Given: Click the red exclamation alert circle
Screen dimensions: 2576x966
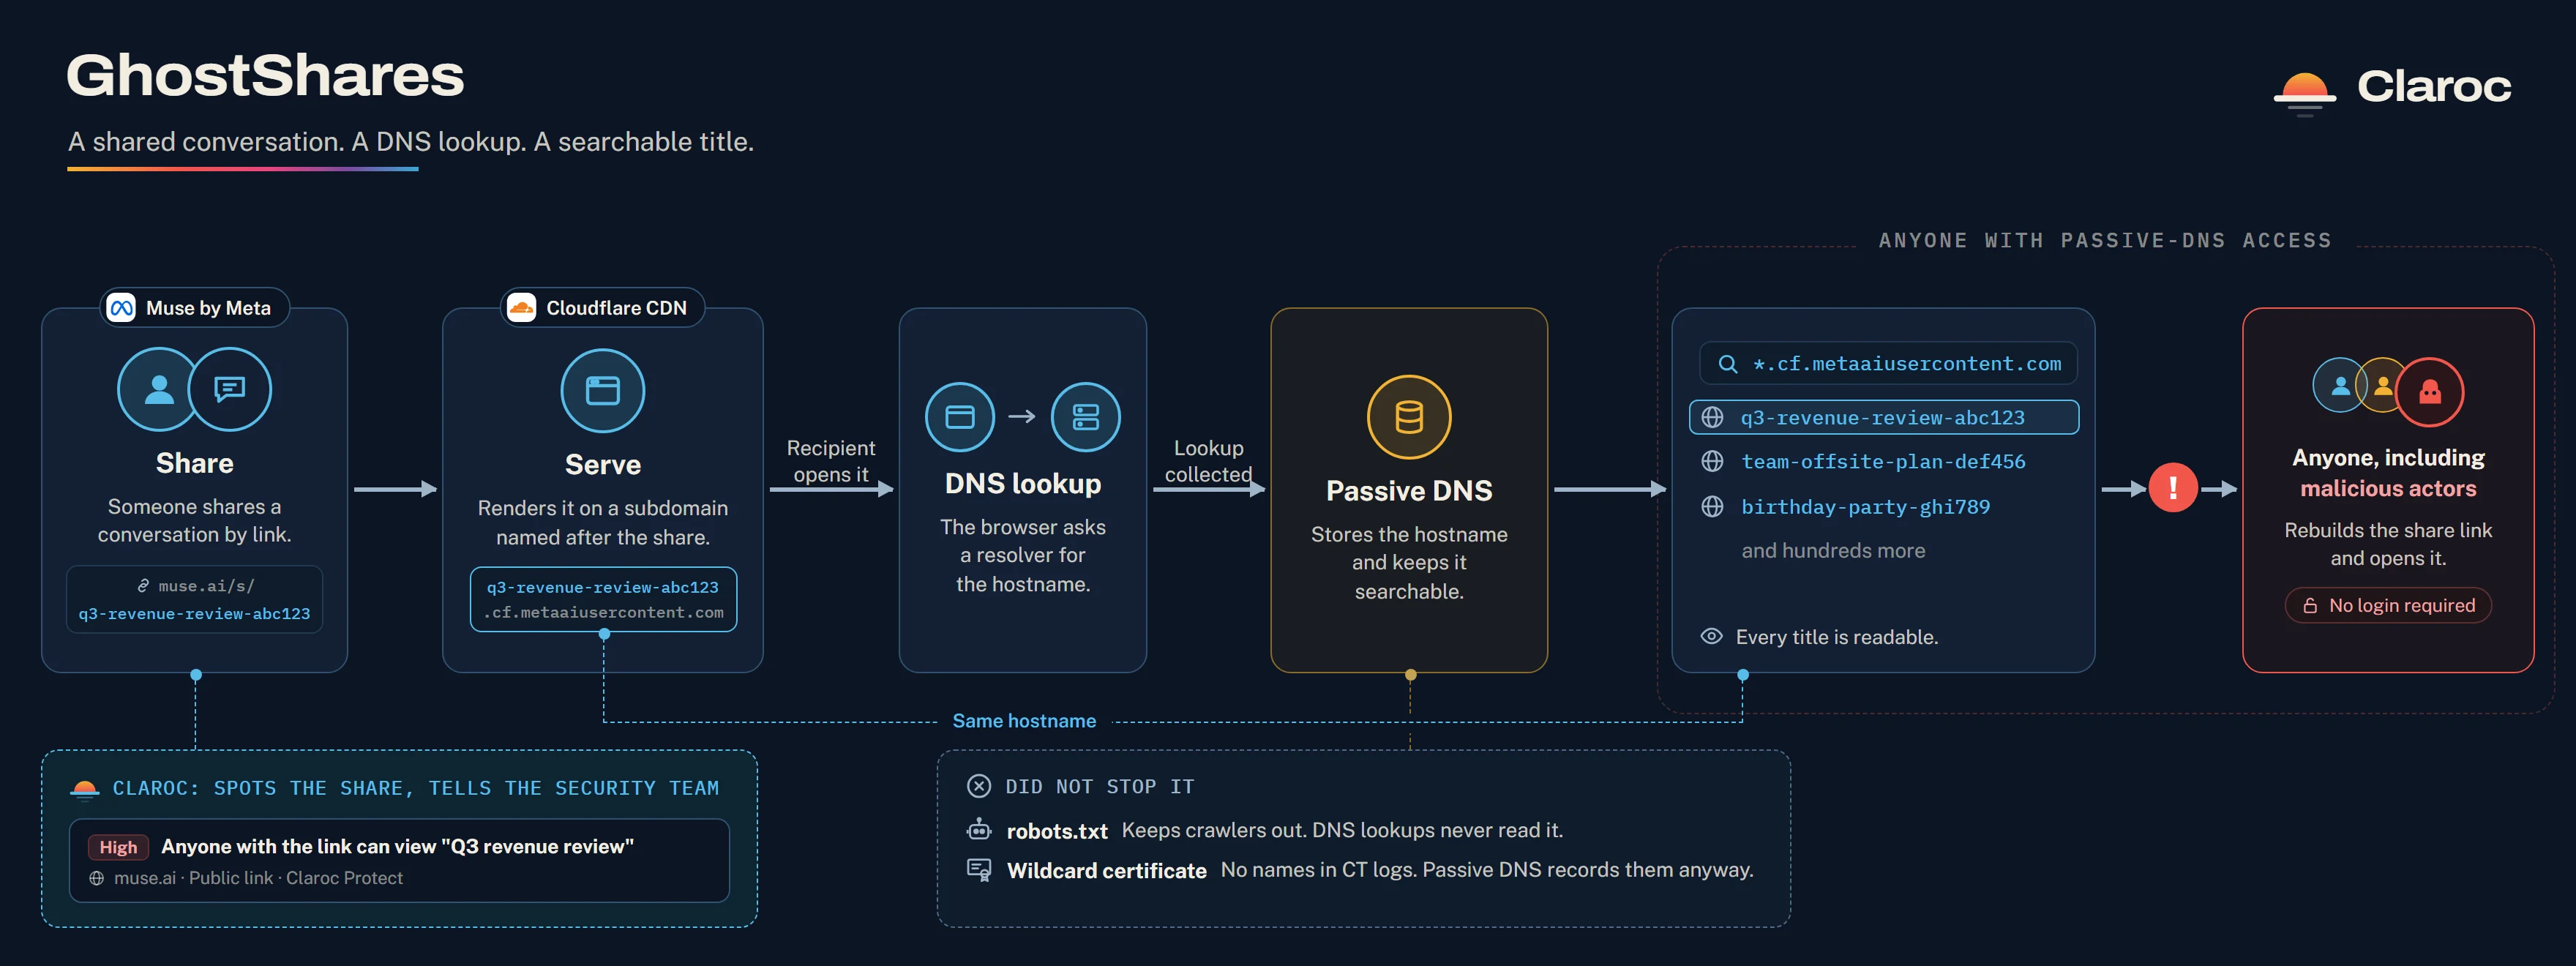Looking at the screenshot, I should pyautogui.click(x=2173, y=488).
